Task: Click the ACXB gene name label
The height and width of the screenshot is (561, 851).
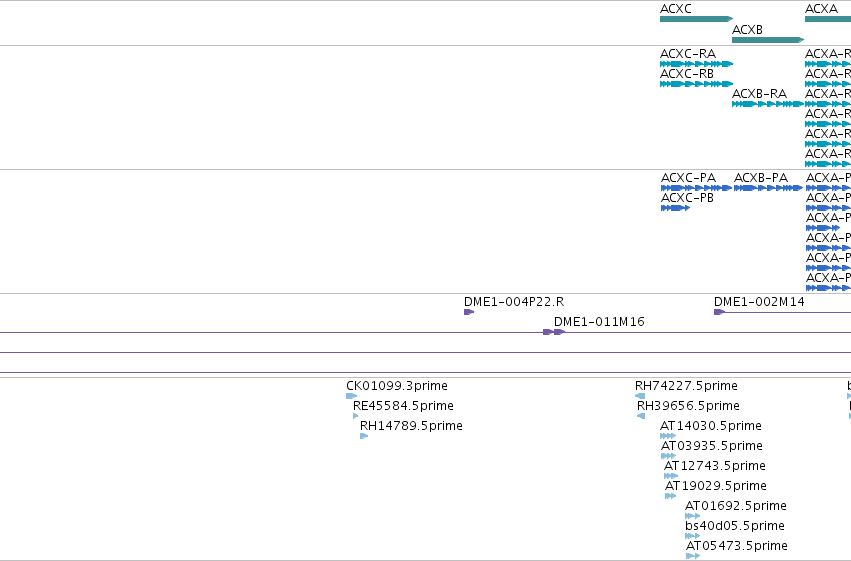Action: tap(747, 30)
